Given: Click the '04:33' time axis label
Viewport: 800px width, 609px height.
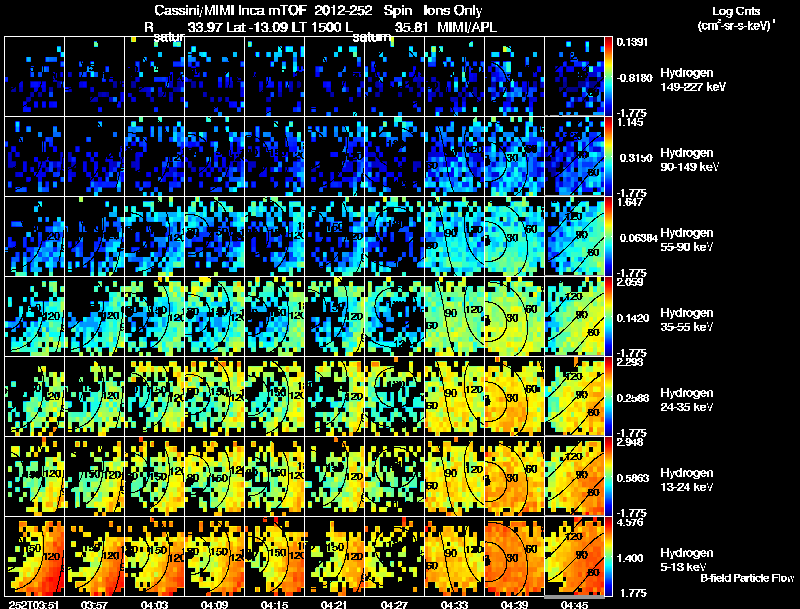Looking at the screenshot, I should pos(454,604).
